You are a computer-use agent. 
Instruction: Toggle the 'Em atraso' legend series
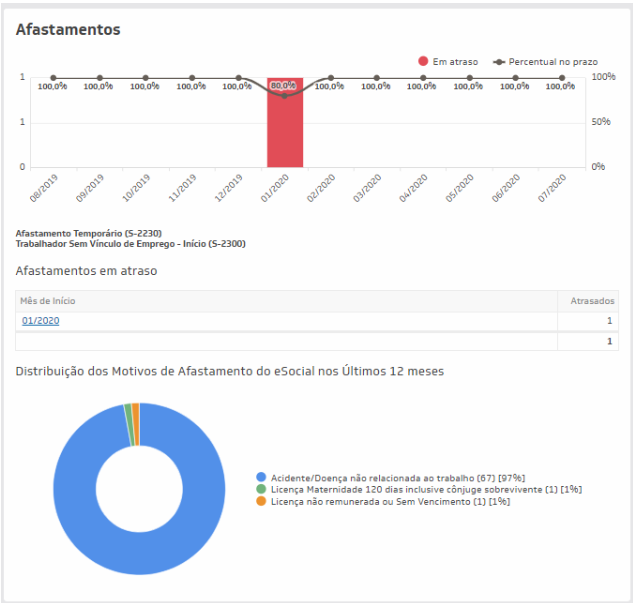click(x=448, y=62)
